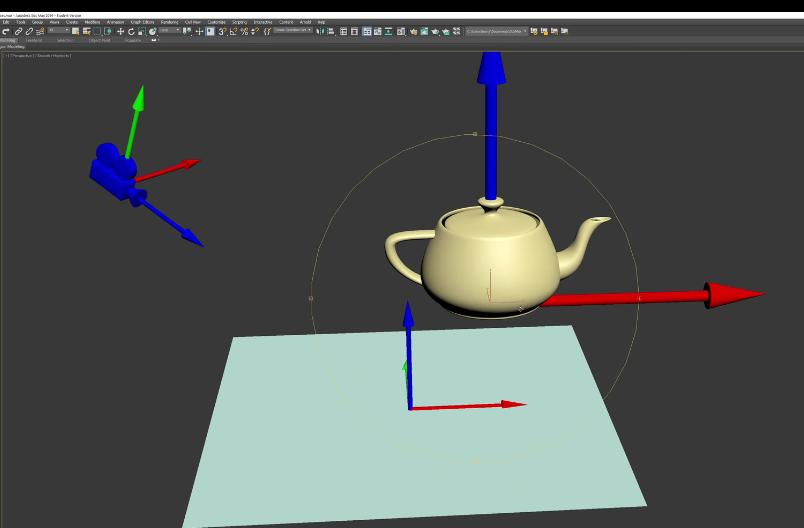Toggle the 3D Snaps button

(x=222, y=31)
